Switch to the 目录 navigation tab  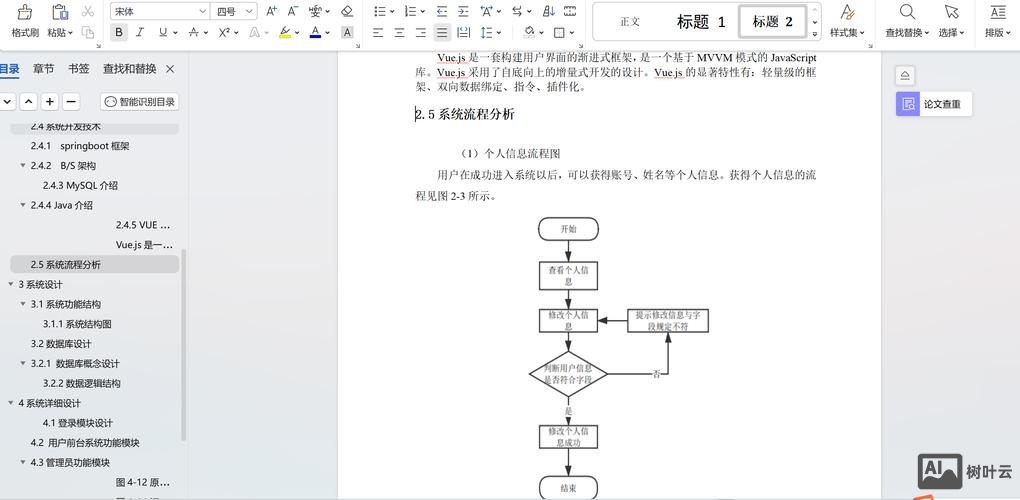click(9, 69)
